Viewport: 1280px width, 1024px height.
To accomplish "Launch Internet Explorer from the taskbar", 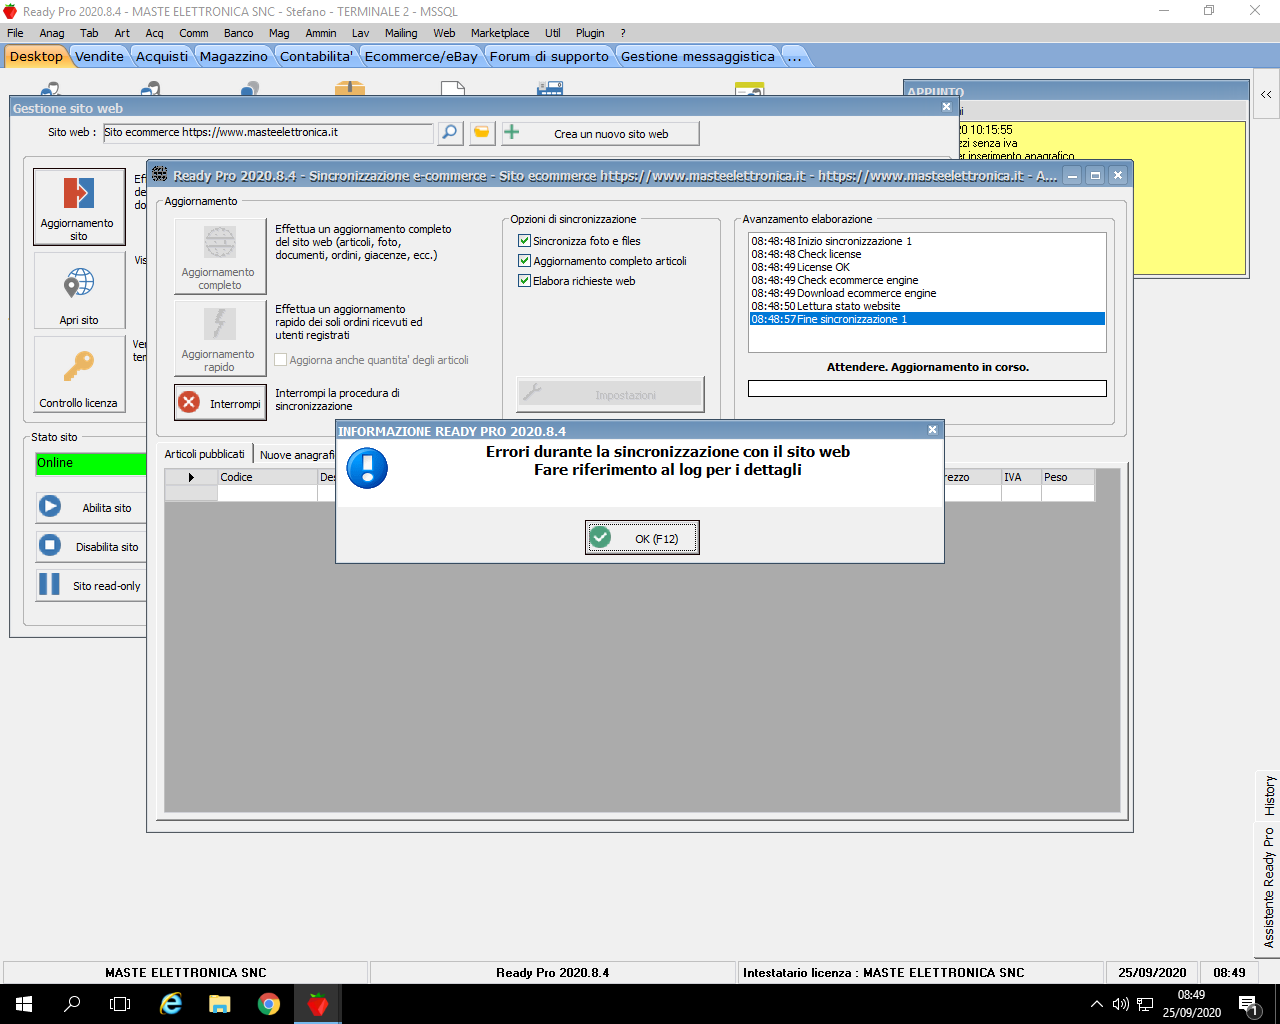I will pyautogui.click(x=171, y=1004).
